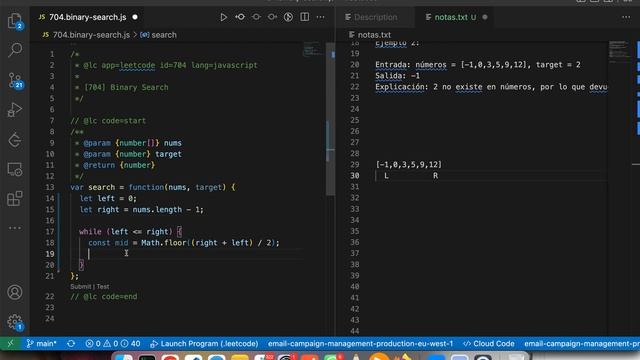
Task: Open the email-campaign-management-production-eu-west-1 status item
Action: coord(360,344)
